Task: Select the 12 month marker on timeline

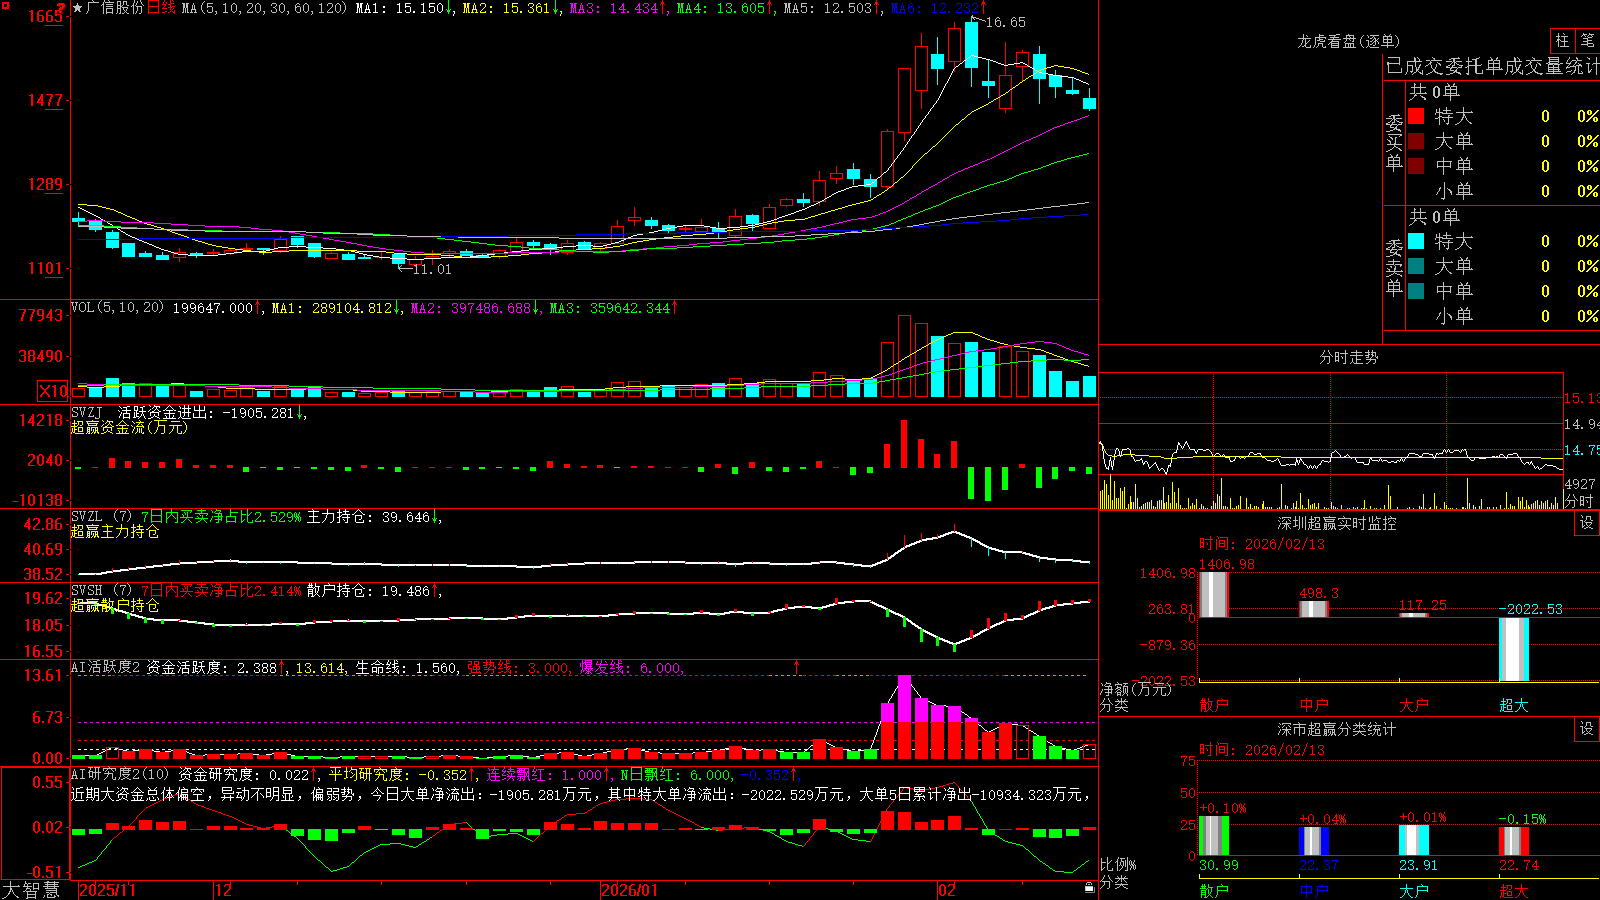Action: 224,890
